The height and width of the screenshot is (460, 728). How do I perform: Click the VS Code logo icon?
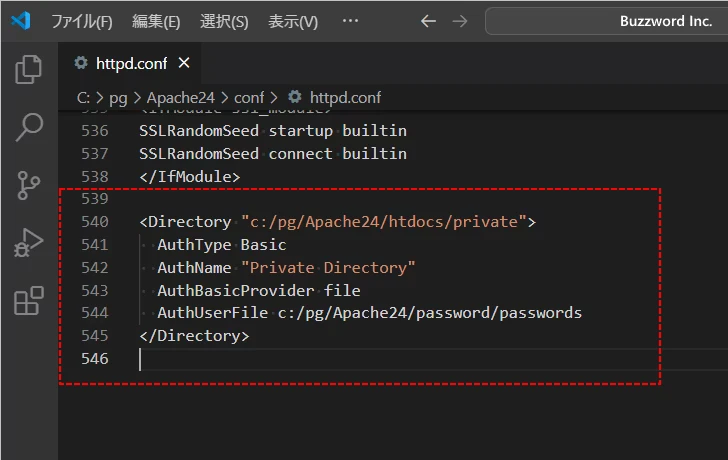click(x=22, y=21)
